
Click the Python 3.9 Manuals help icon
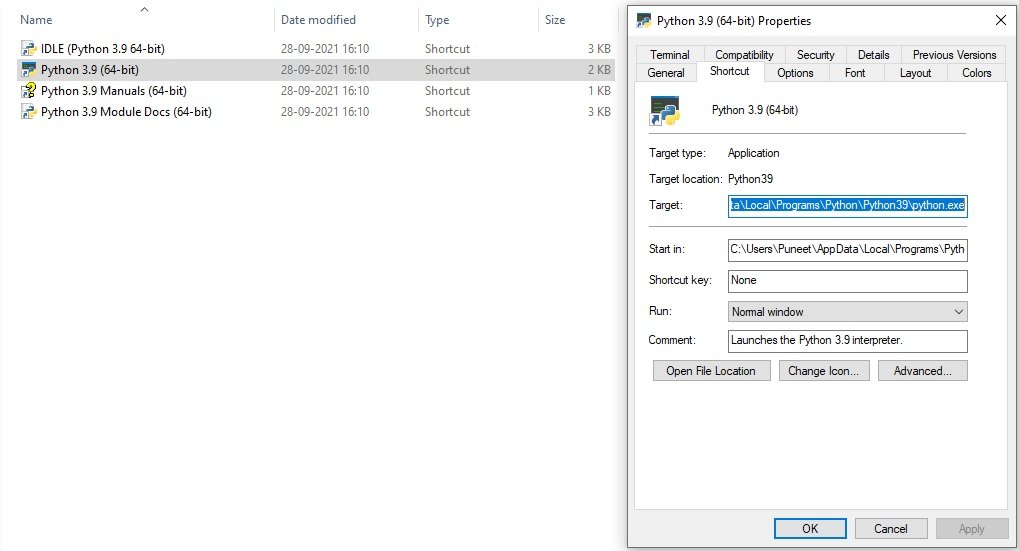[x=29, y=91]
